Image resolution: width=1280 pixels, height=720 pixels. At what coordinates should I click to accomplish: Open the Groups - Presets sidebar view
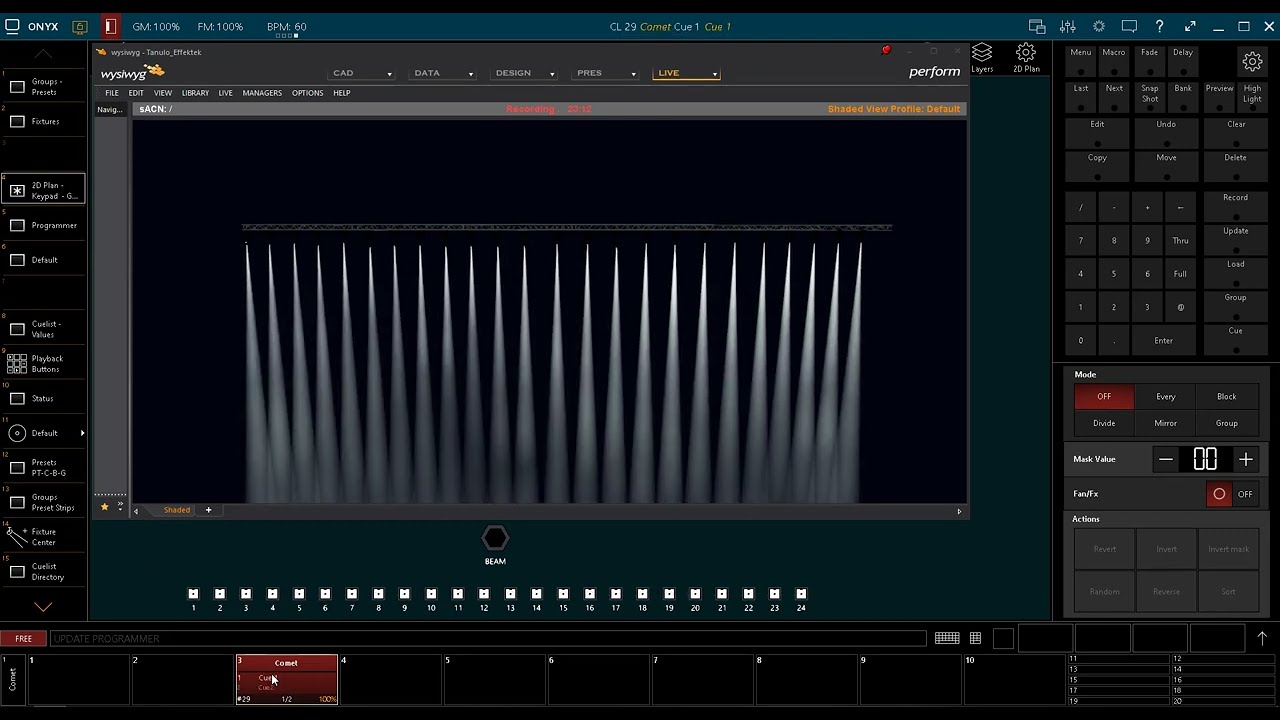(43, 87)
